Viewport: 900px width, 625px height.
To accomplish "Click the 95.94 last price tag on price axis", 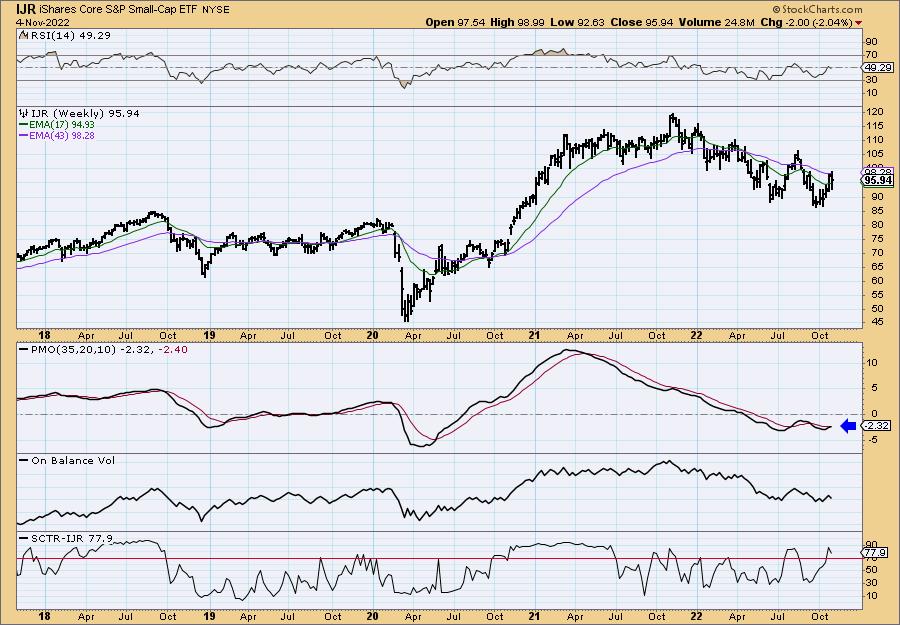I will 878,180.
